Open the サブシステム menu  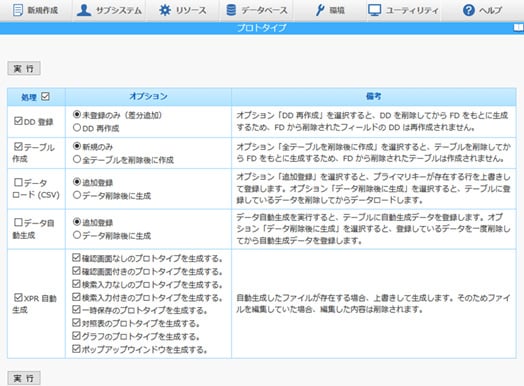[x=109, y=11]
